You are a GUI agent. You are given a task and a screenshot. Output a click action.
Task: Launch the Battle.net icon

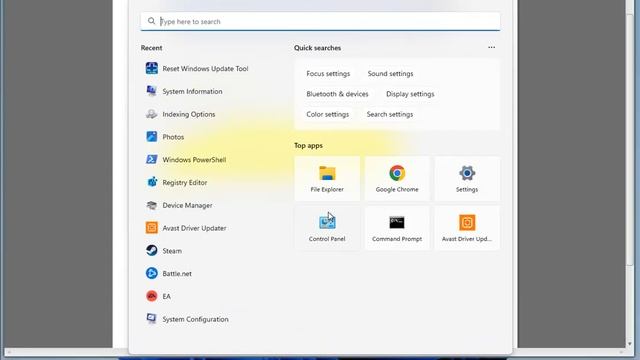point(151,273)
